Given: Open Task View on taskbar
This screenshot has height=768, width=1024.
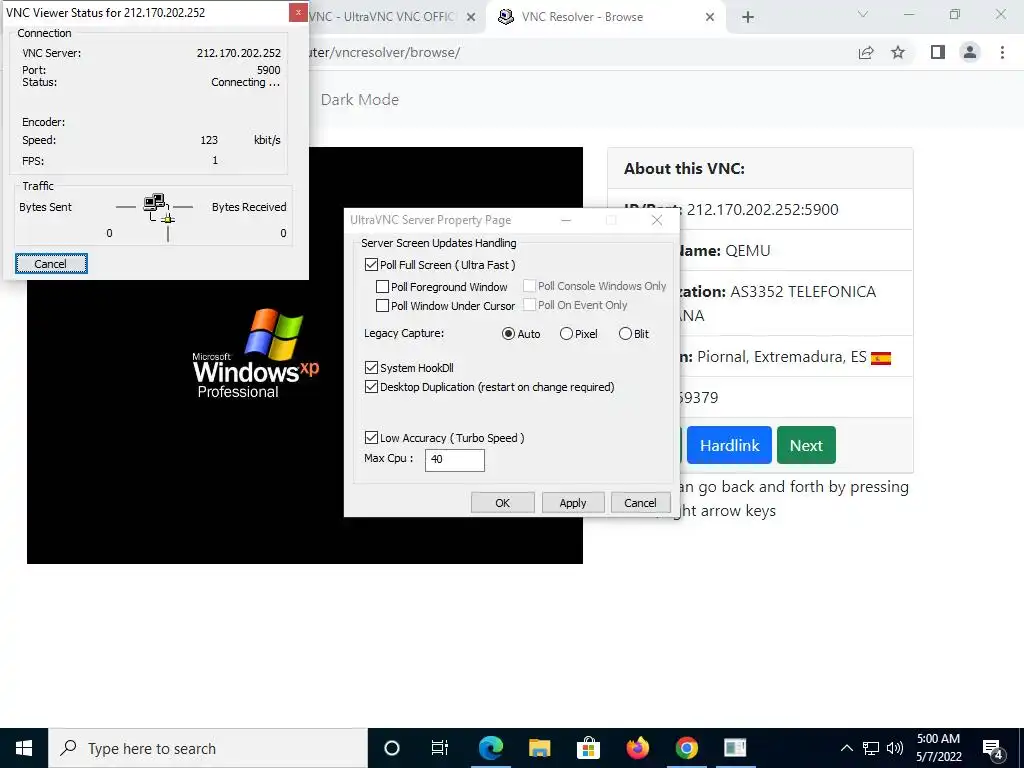Looking at the screenshot, I should [x=440, y=748].
